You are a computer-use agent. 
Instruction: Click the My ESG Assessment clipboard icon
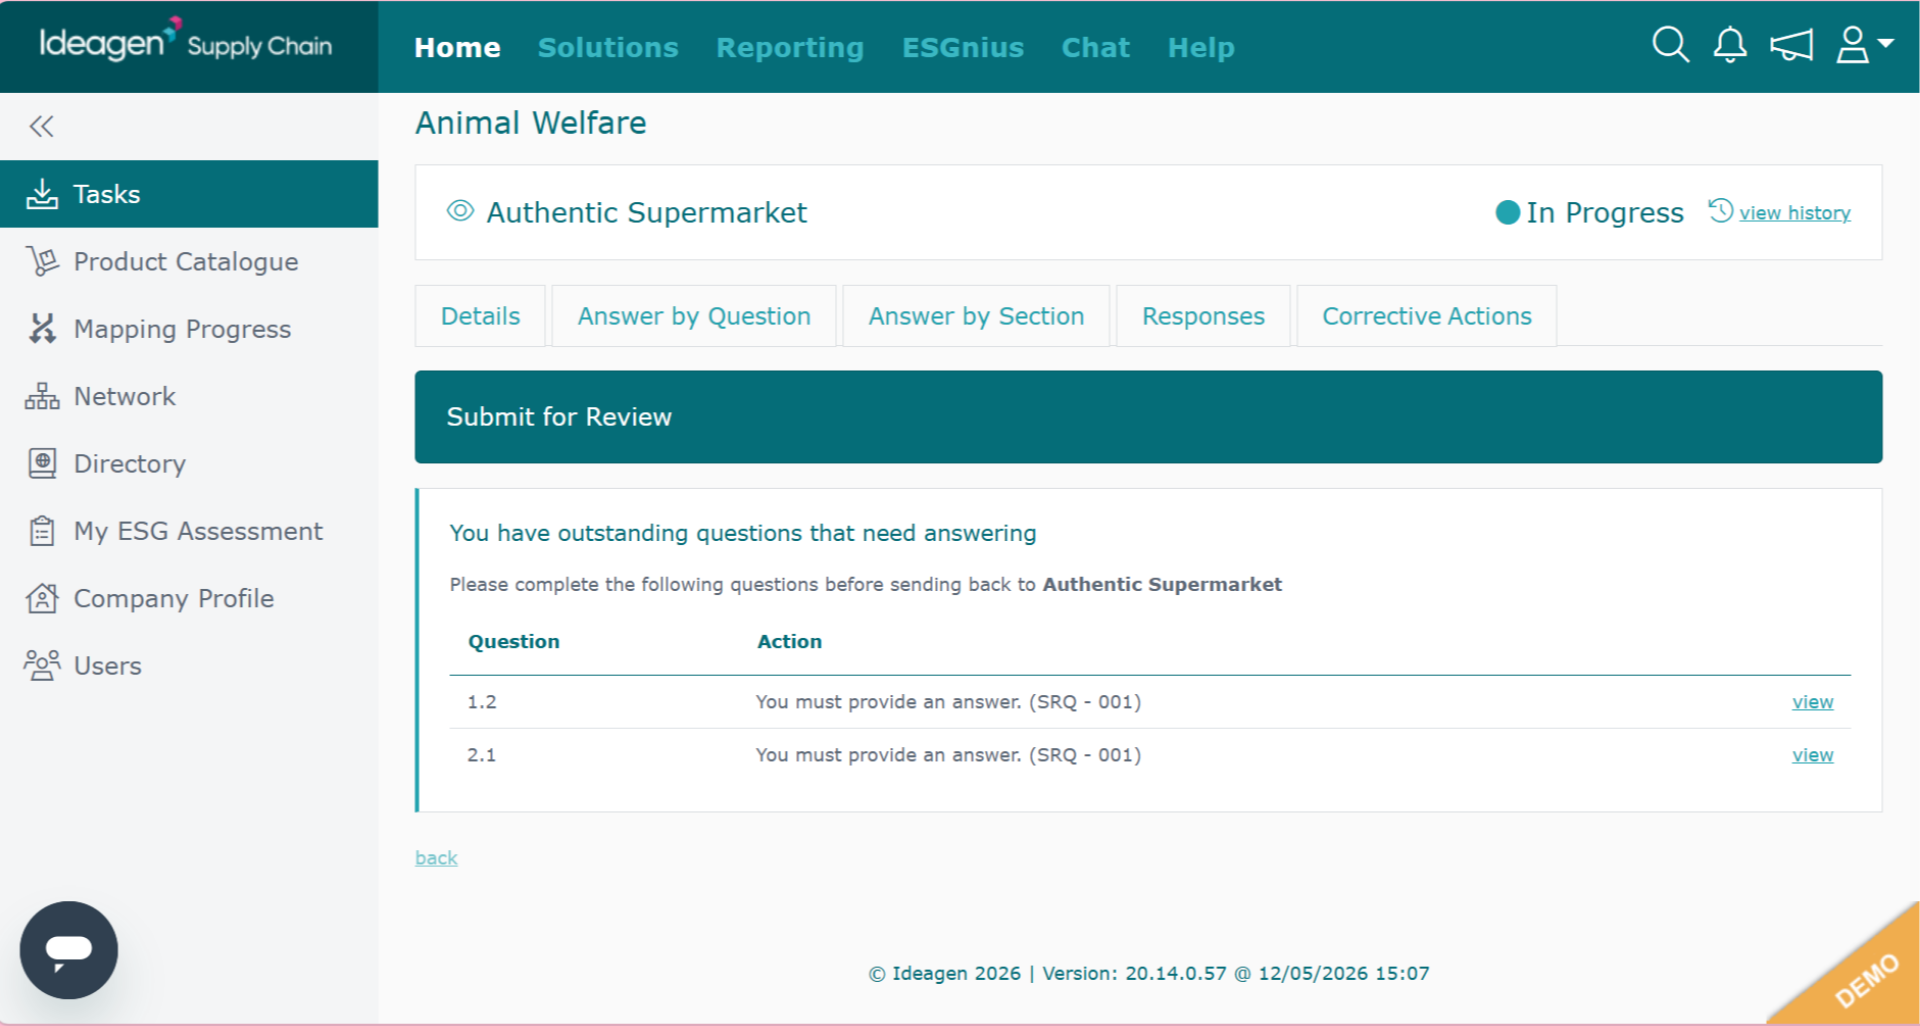pos(42,531)
